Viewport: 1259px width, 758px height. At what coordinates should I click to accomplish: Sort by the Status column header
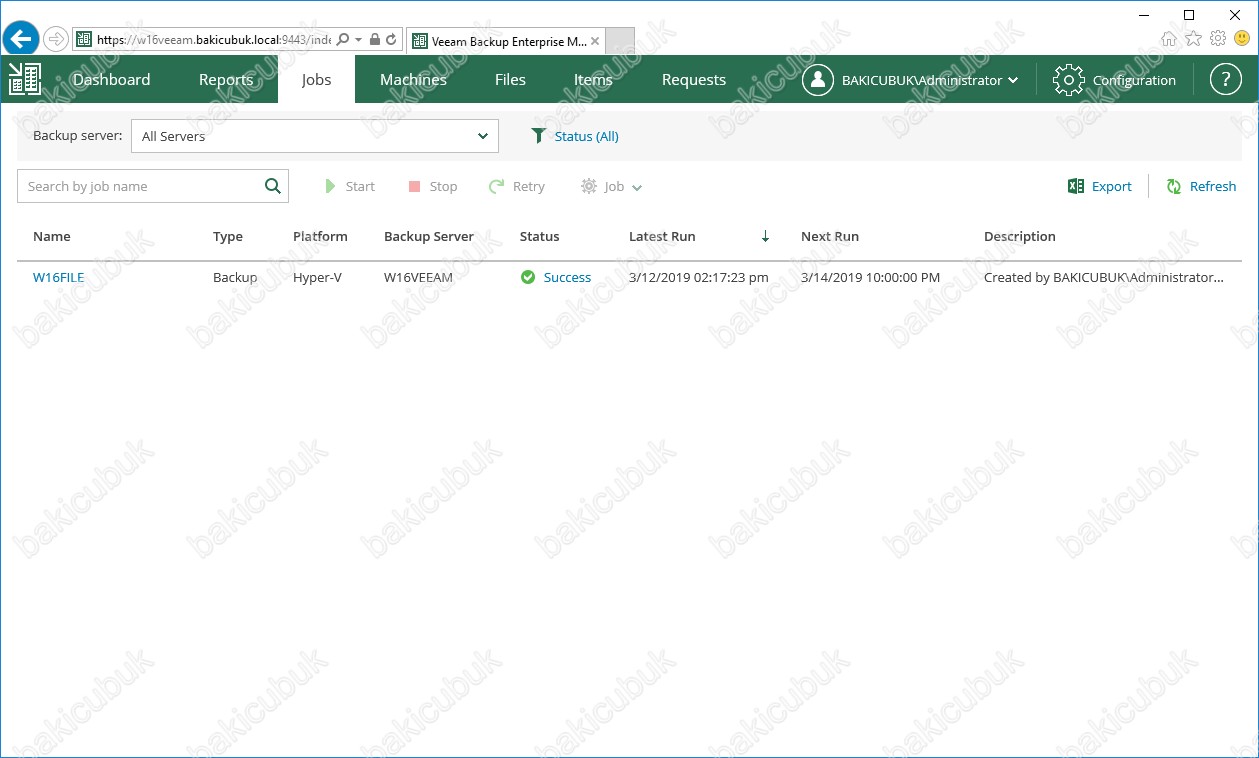pos(540,237)
